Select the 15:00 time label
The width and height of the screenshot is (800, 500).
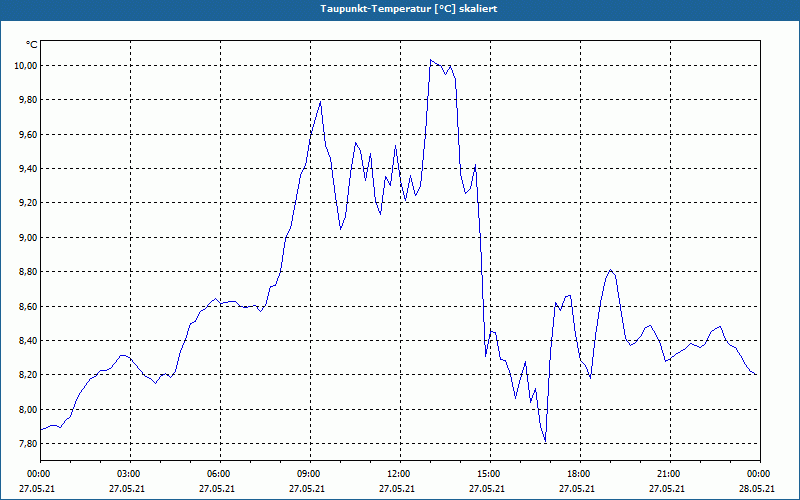pyautogui.click(x=490, y=474)
